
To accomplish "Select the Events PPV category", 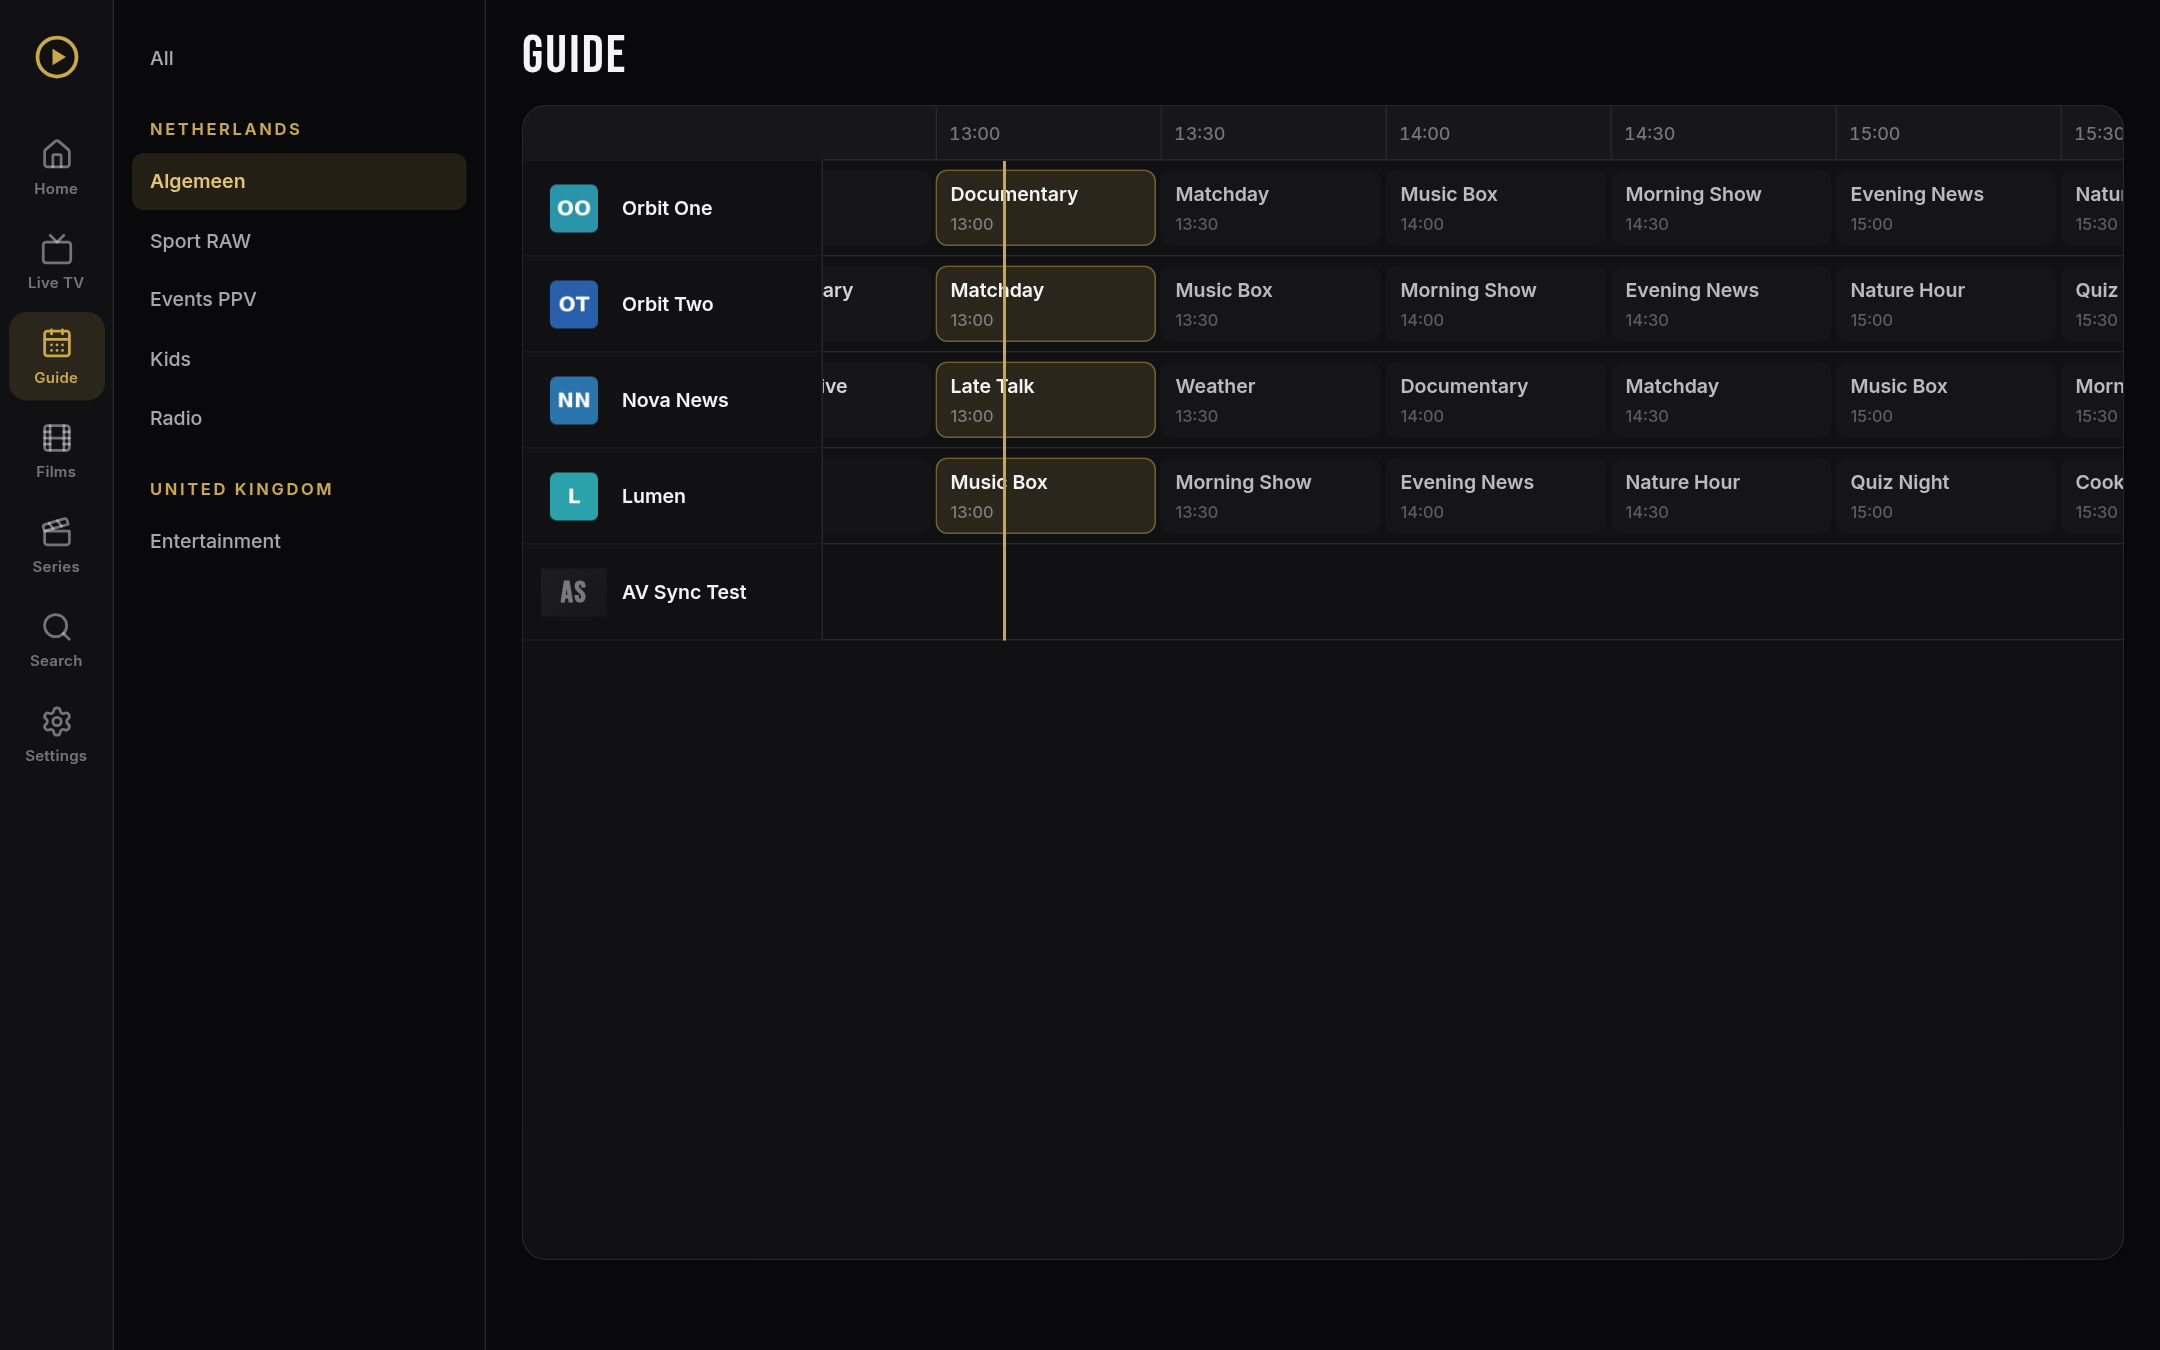I will pyautogui.click(x=299, y=299).
